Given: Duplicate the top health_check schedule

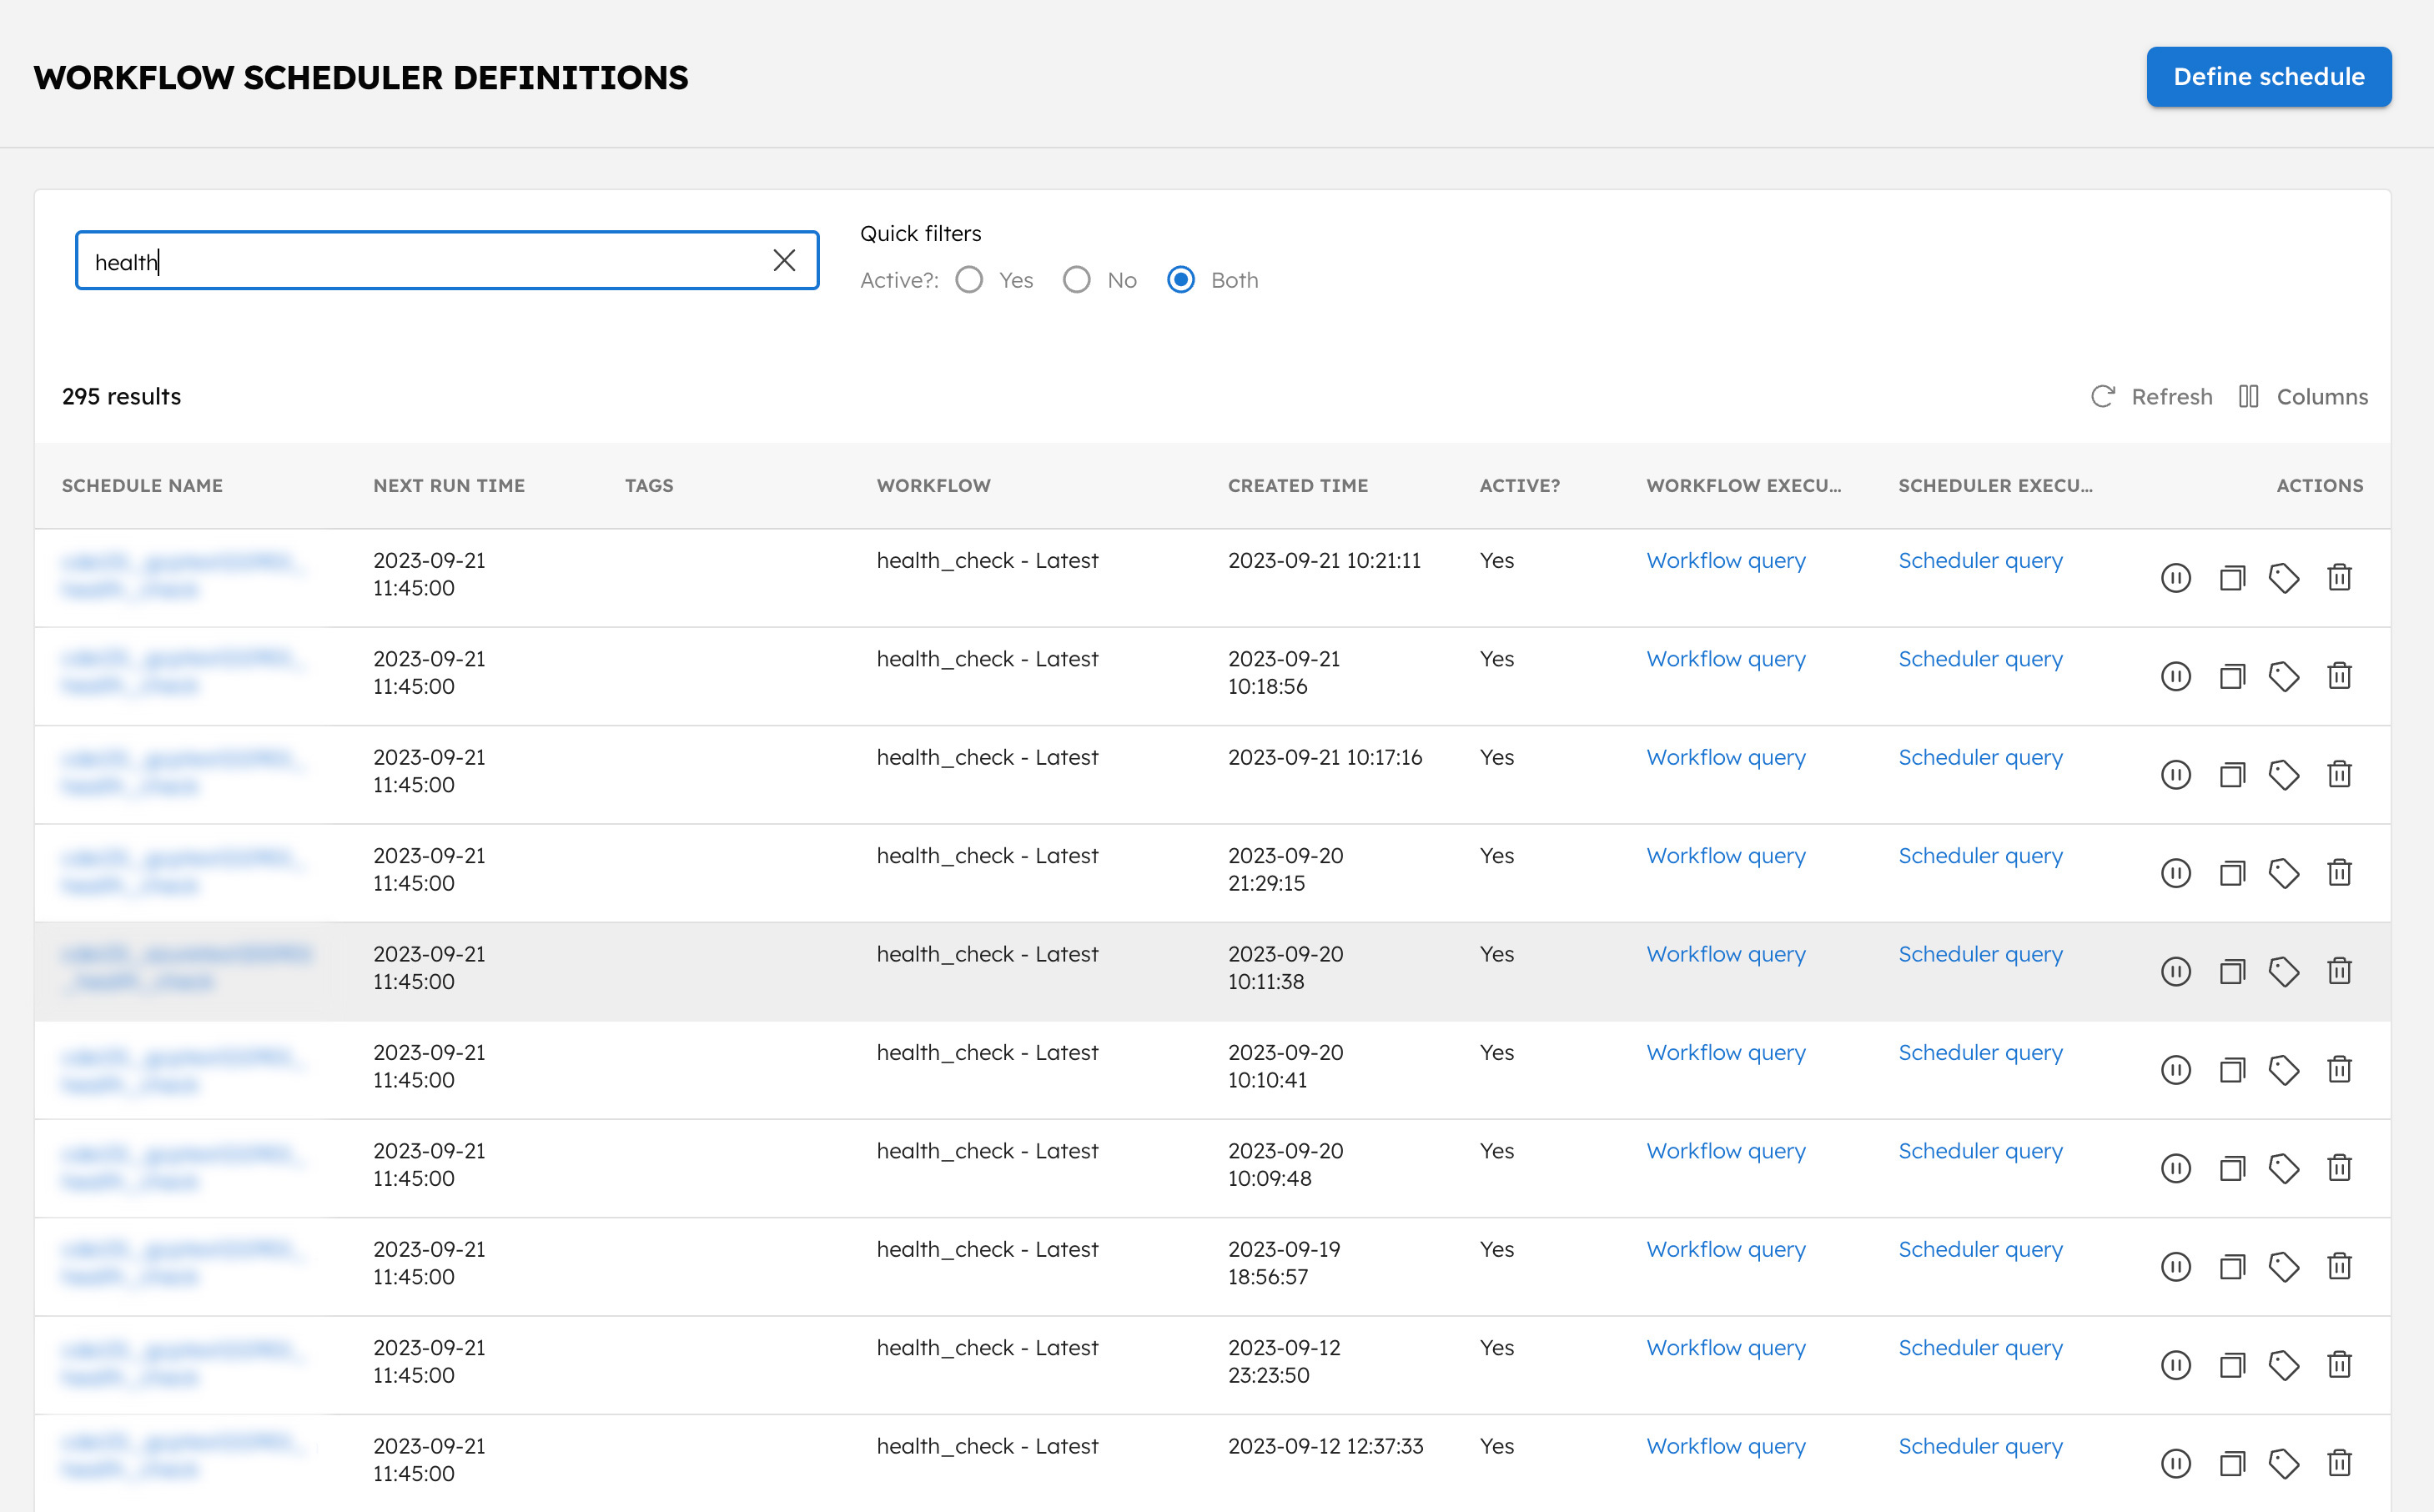Looking at the screenshot, I should 2233,577.
